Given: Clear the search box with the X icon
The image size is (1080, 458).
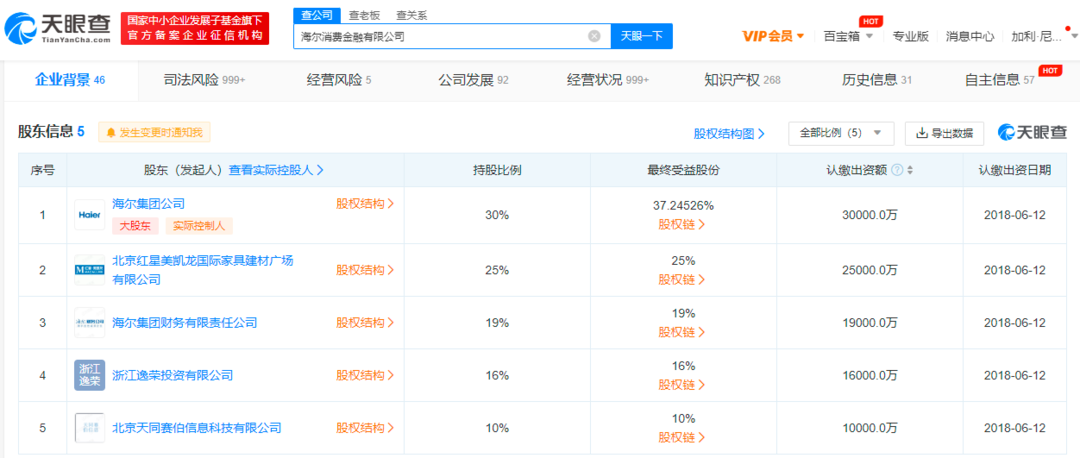Looking at the screenshot, I should click(x=594, y=37).
